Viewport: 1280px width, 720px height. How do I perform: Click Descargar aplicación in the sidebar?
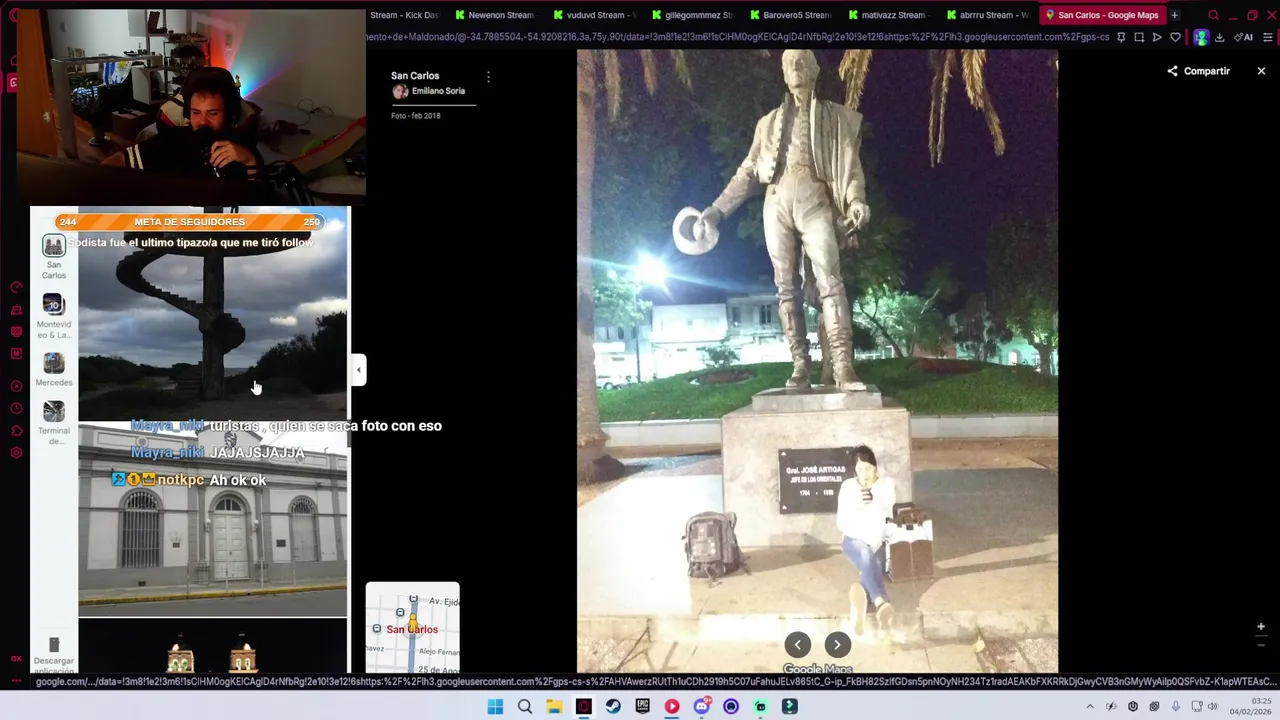[54, 654]
